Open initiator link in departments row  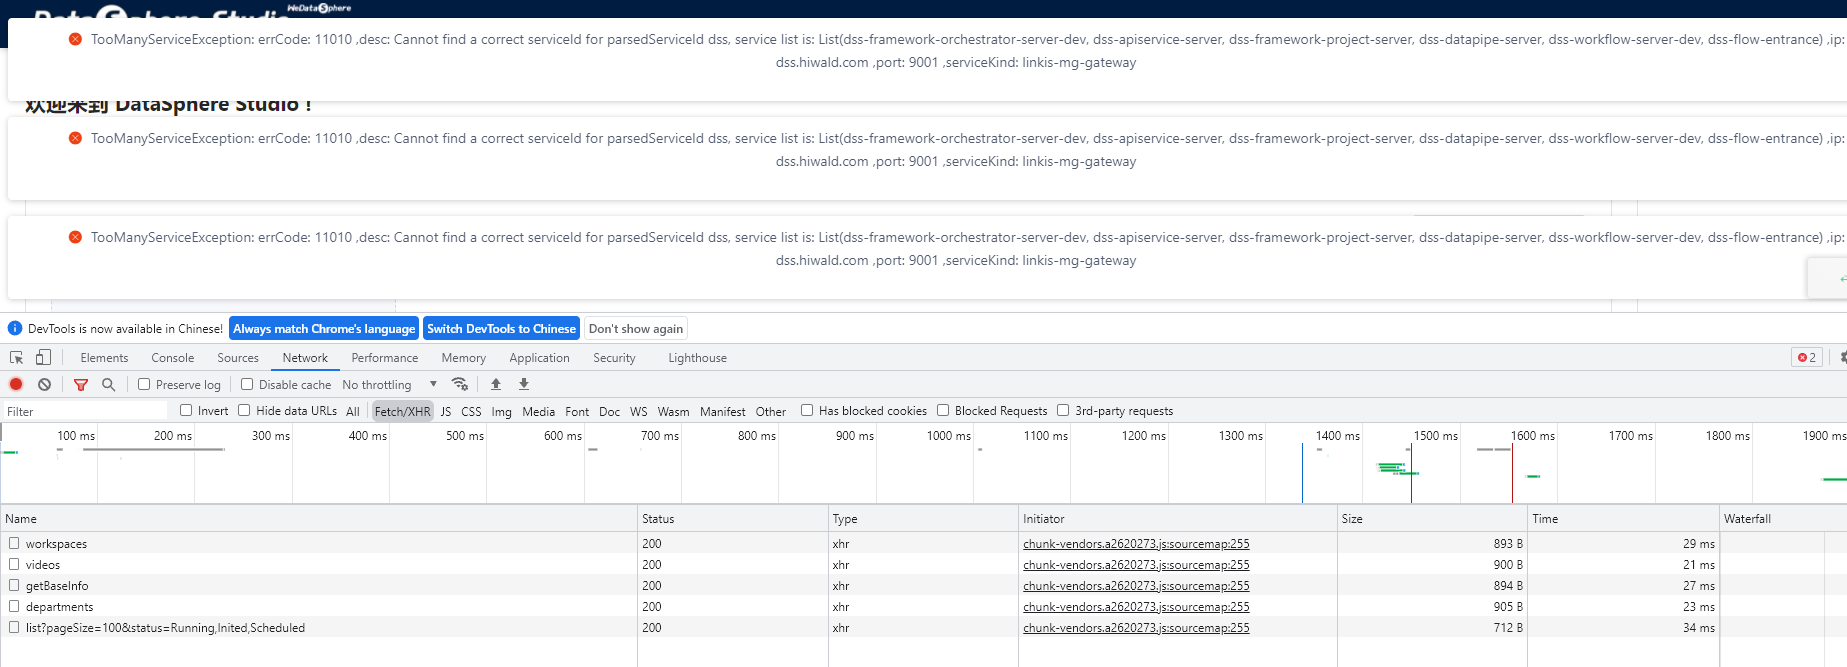tap(1136, 606)
